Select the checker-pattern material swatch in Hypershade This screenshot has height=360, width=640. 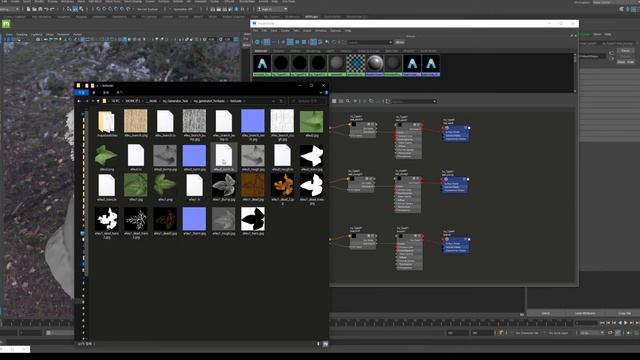pos(356,65)
